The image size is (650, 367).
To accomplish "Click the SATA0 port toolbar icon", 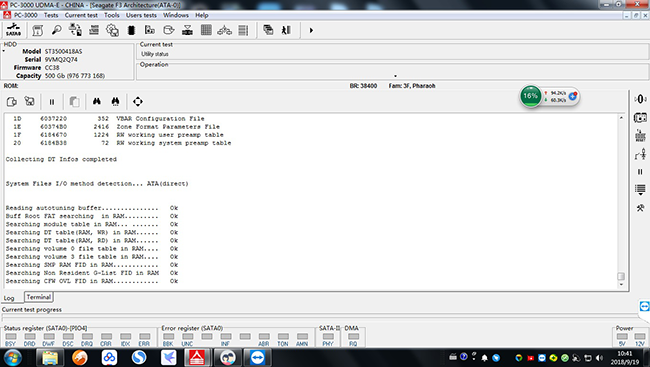I will [13, 30].
